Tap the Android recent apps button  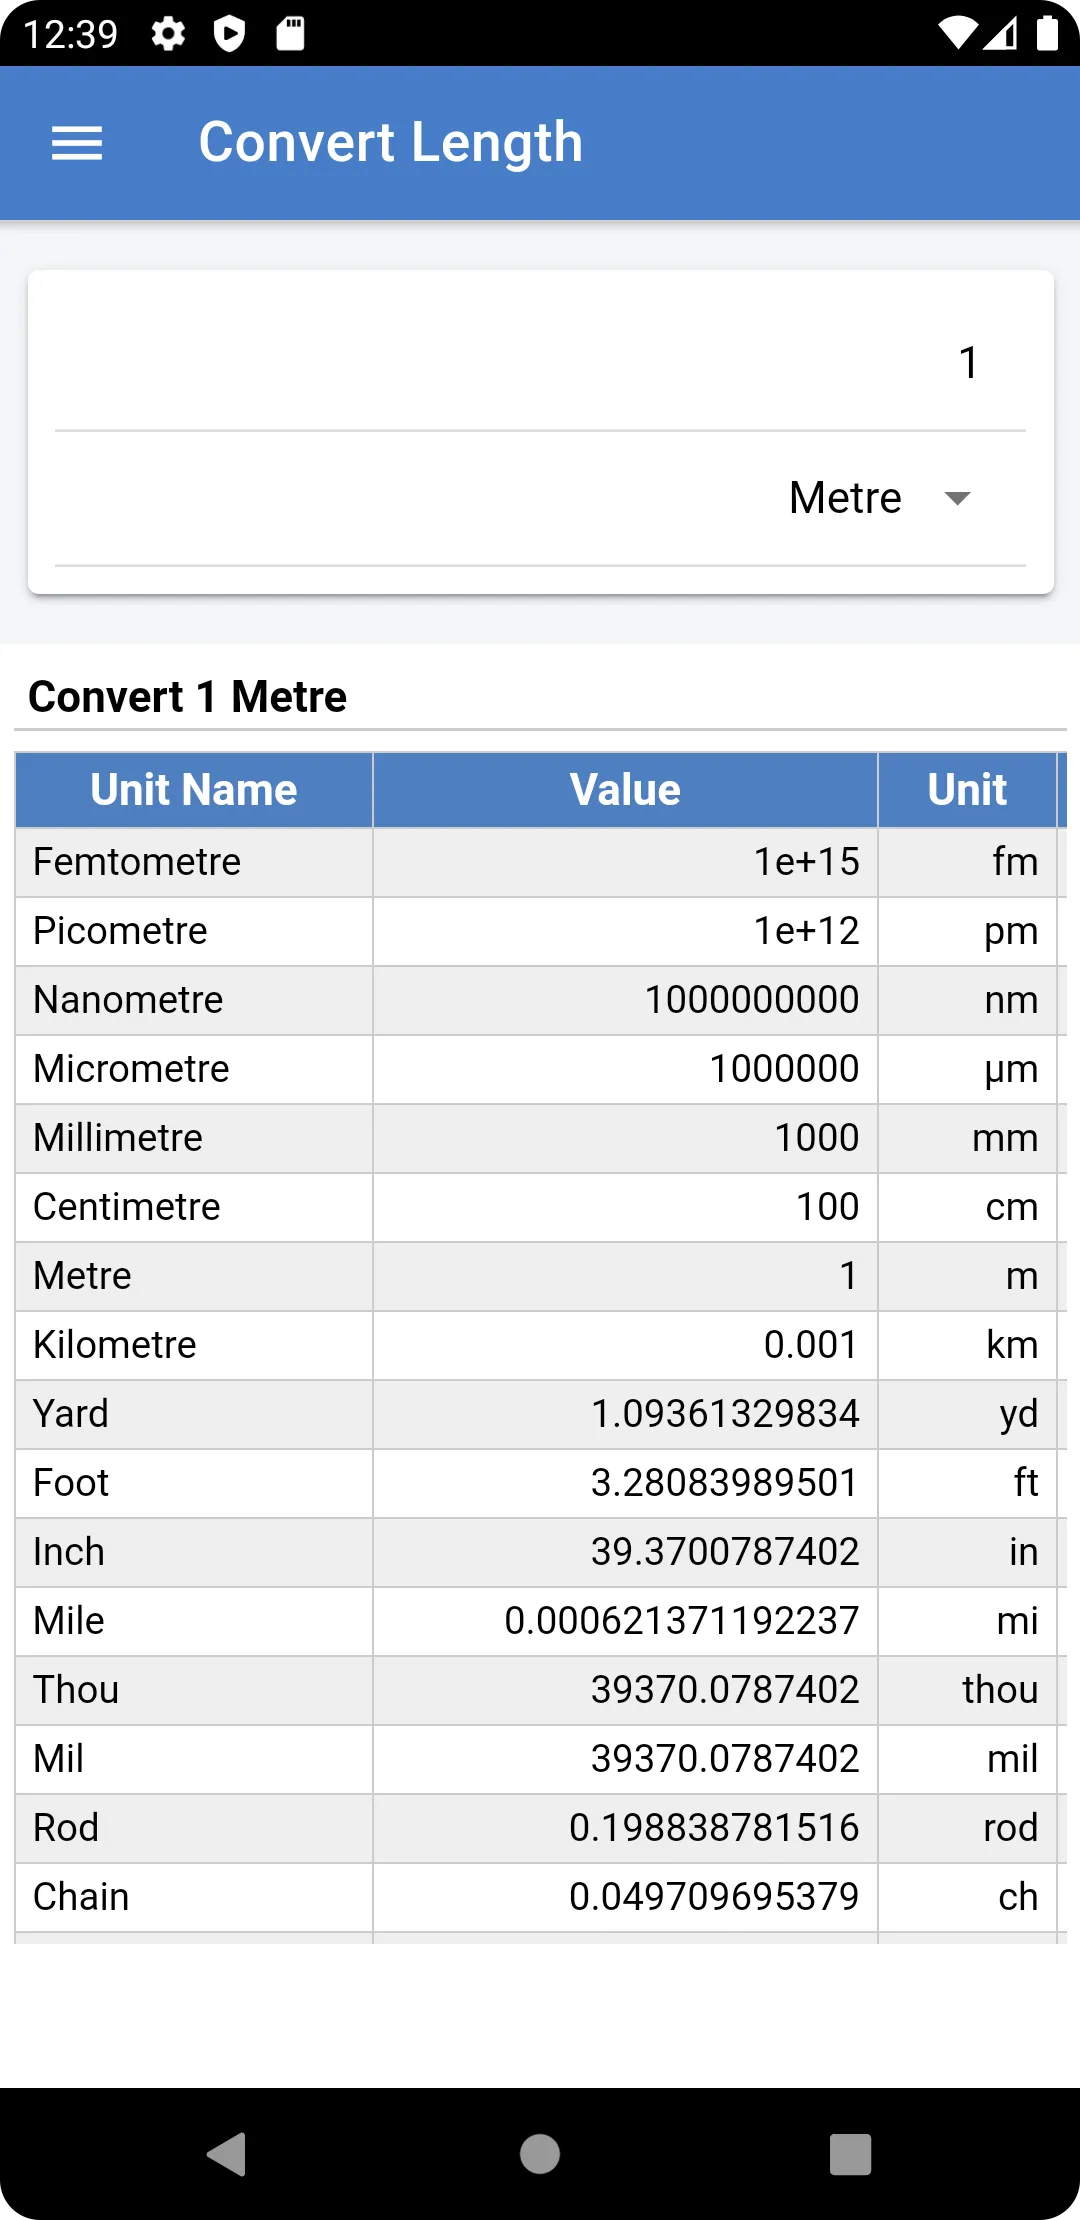(851, 2154)
